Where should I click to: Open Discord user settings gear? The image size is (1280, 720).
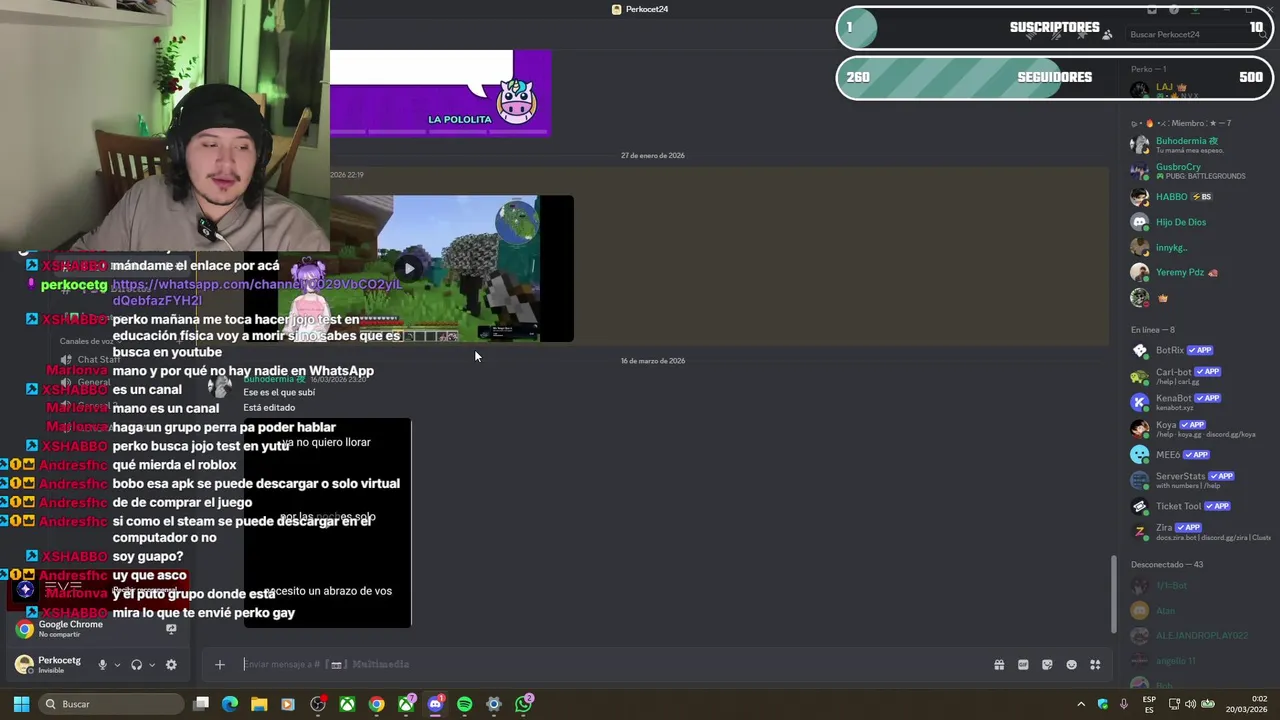[x=171, y=665]
